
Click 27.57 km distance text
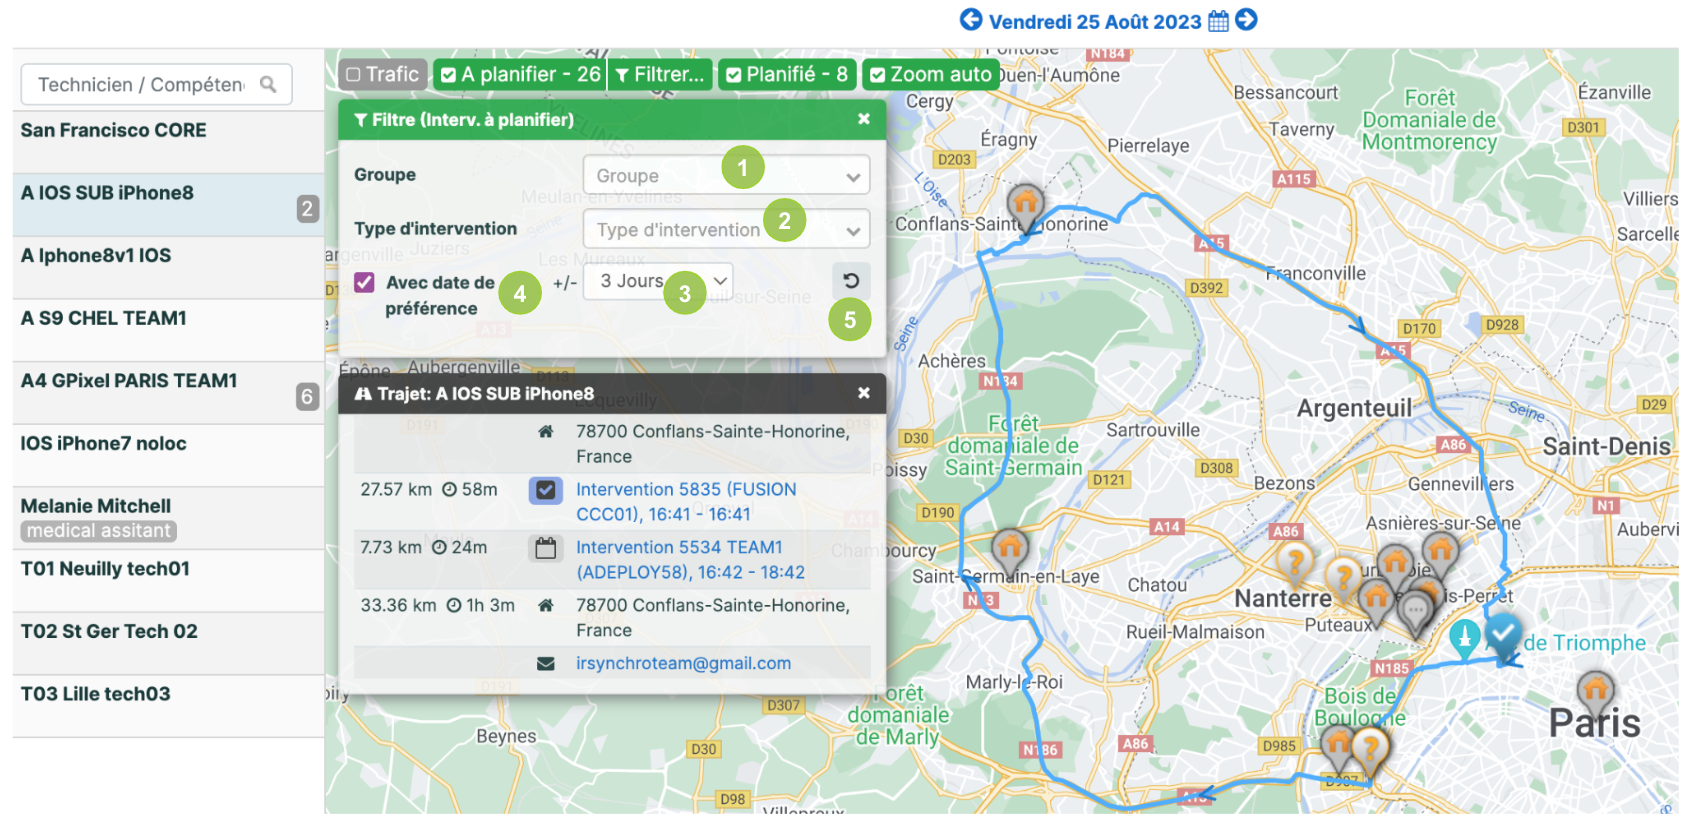[x=396, y=489]
